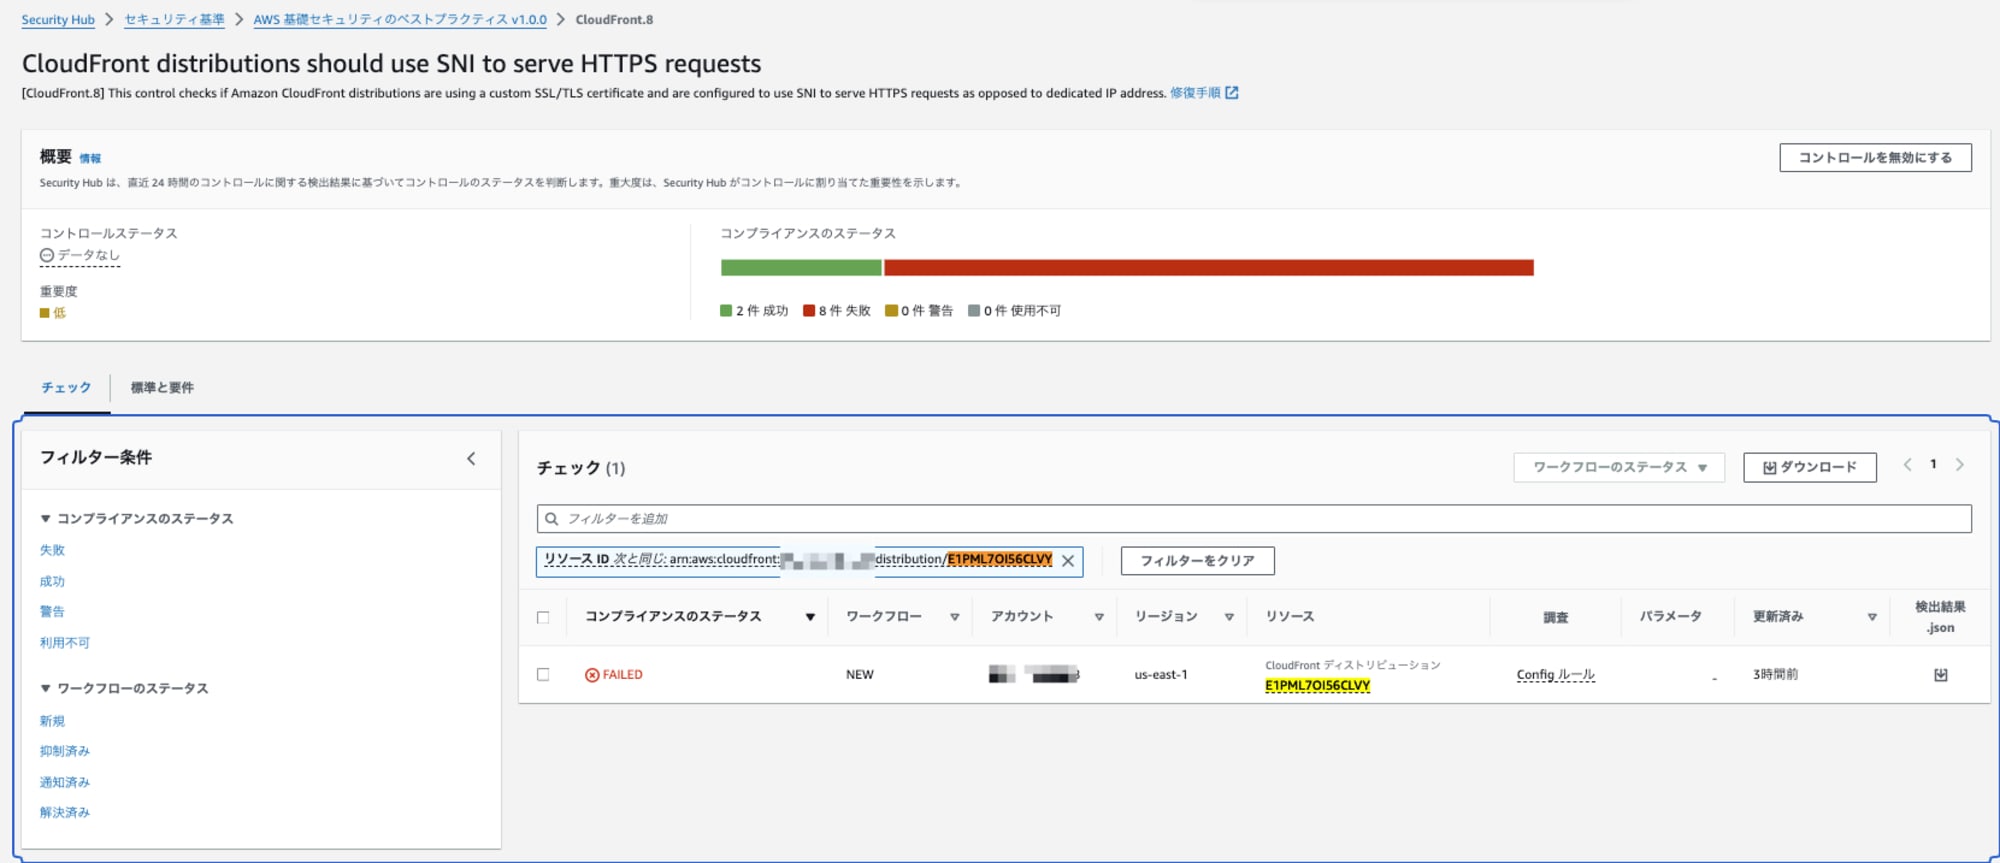2000x863 pixels.
Task: Open the 修復手順 remediation link
Action: click(1204, 93)
